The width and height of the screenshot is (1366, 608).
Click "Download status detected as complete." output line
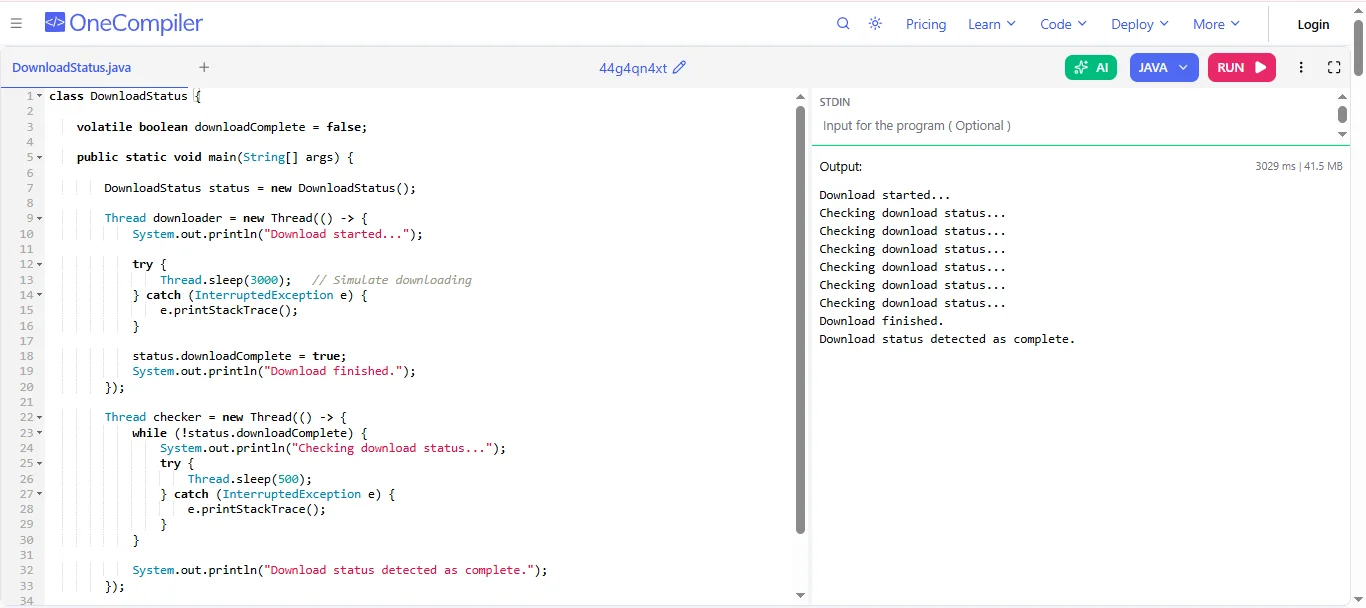coord(947,339)
